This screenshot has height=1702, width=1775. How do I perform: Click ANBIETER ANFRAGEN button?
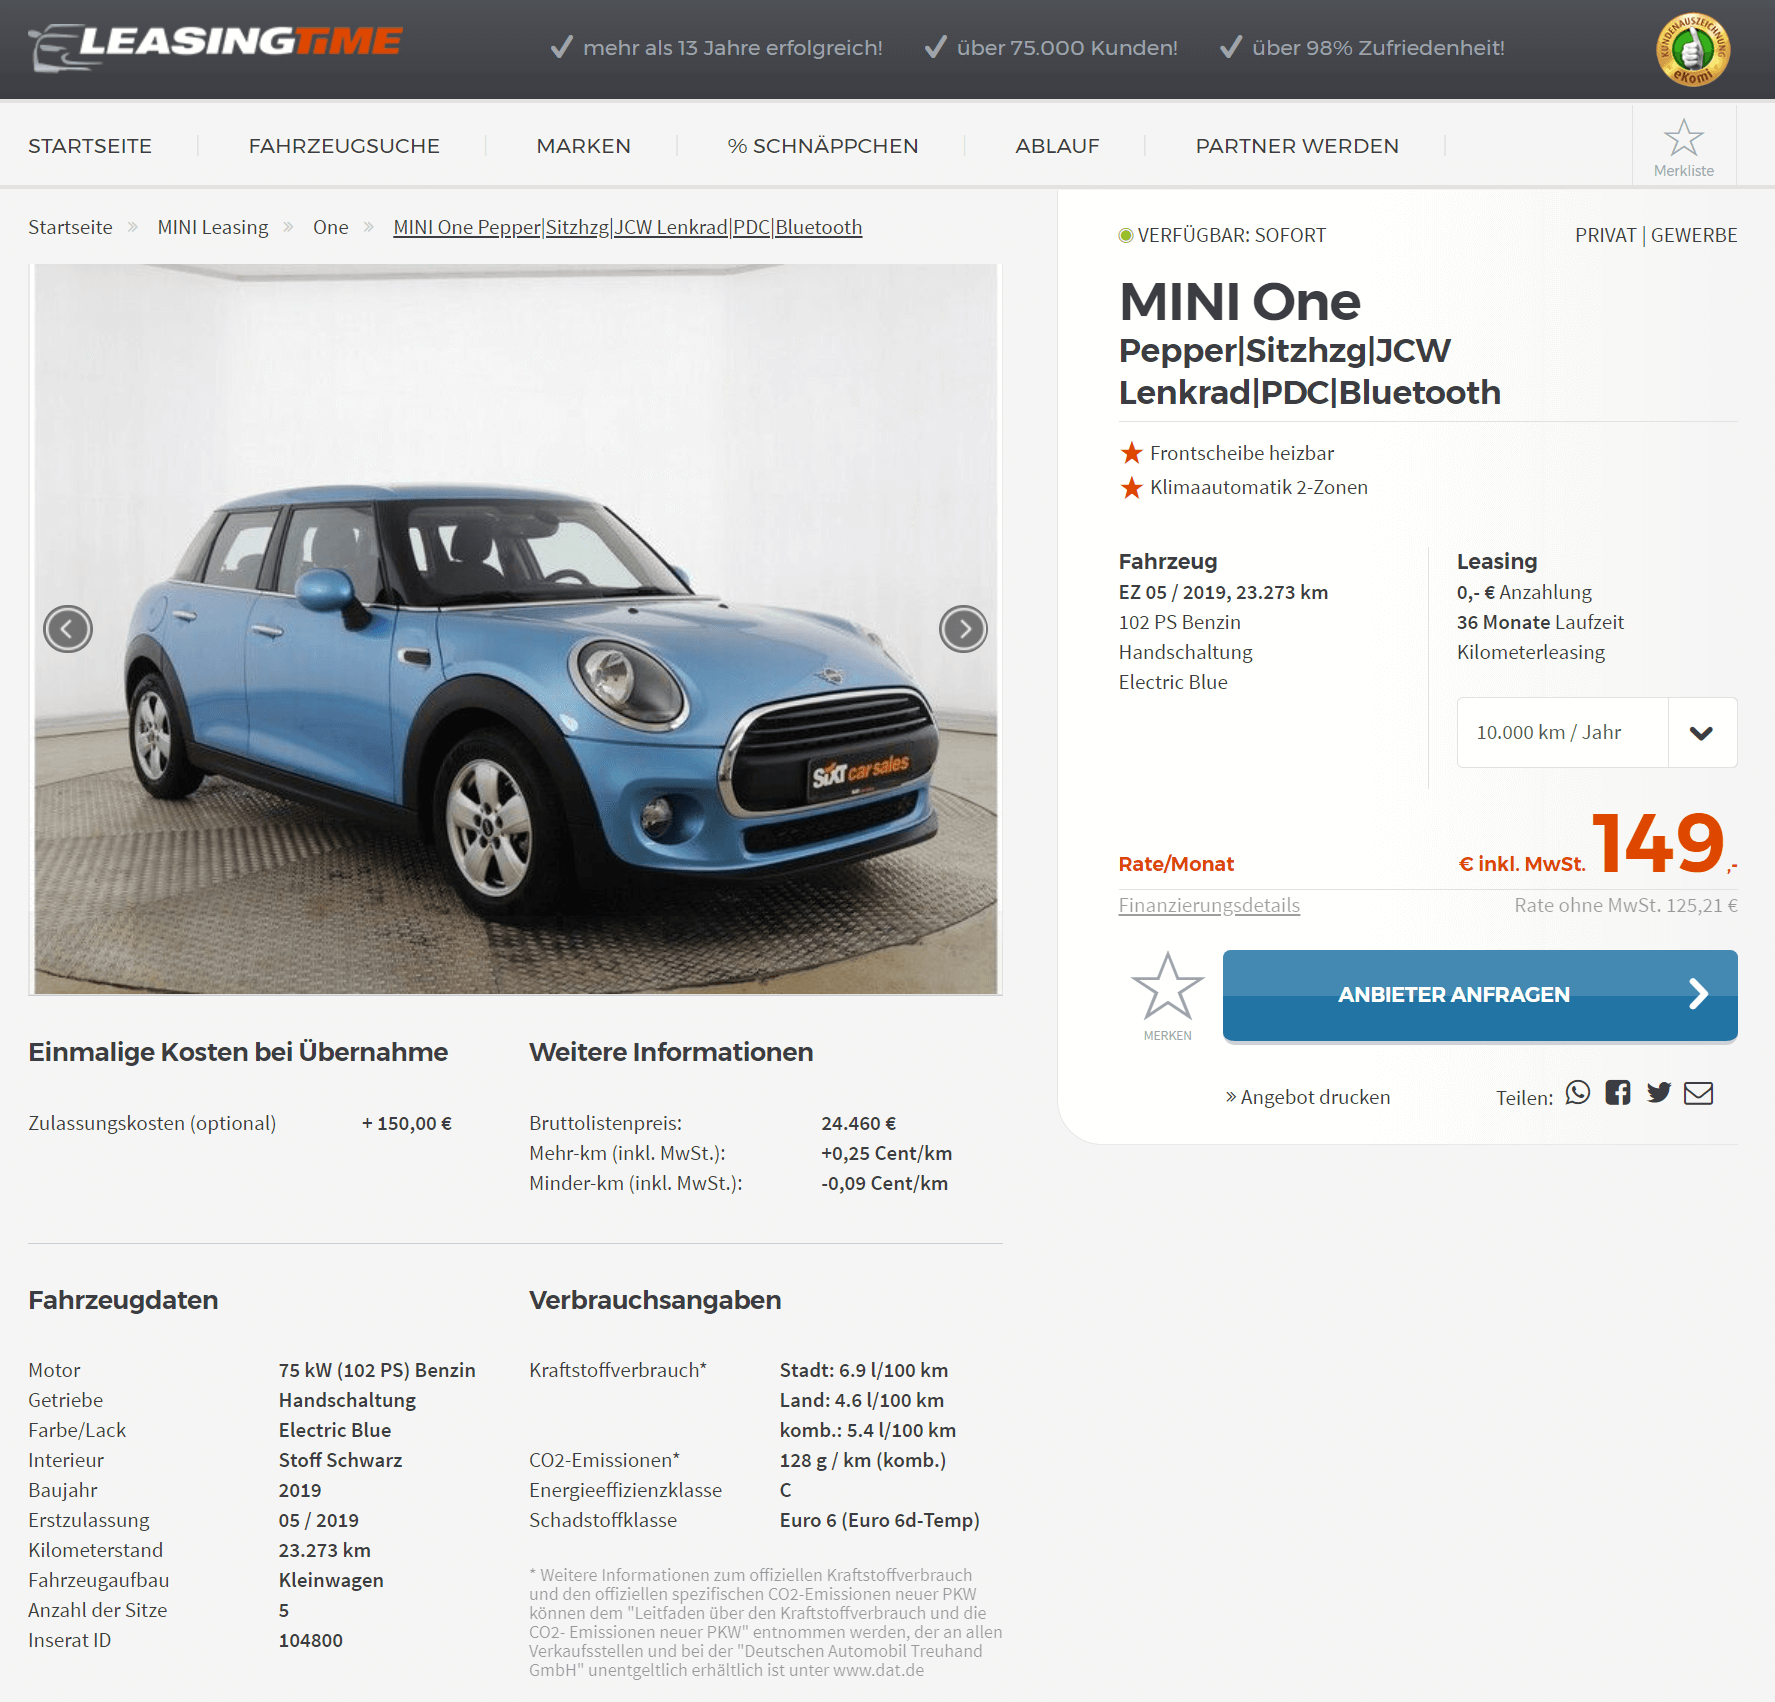pos(1480,995)
